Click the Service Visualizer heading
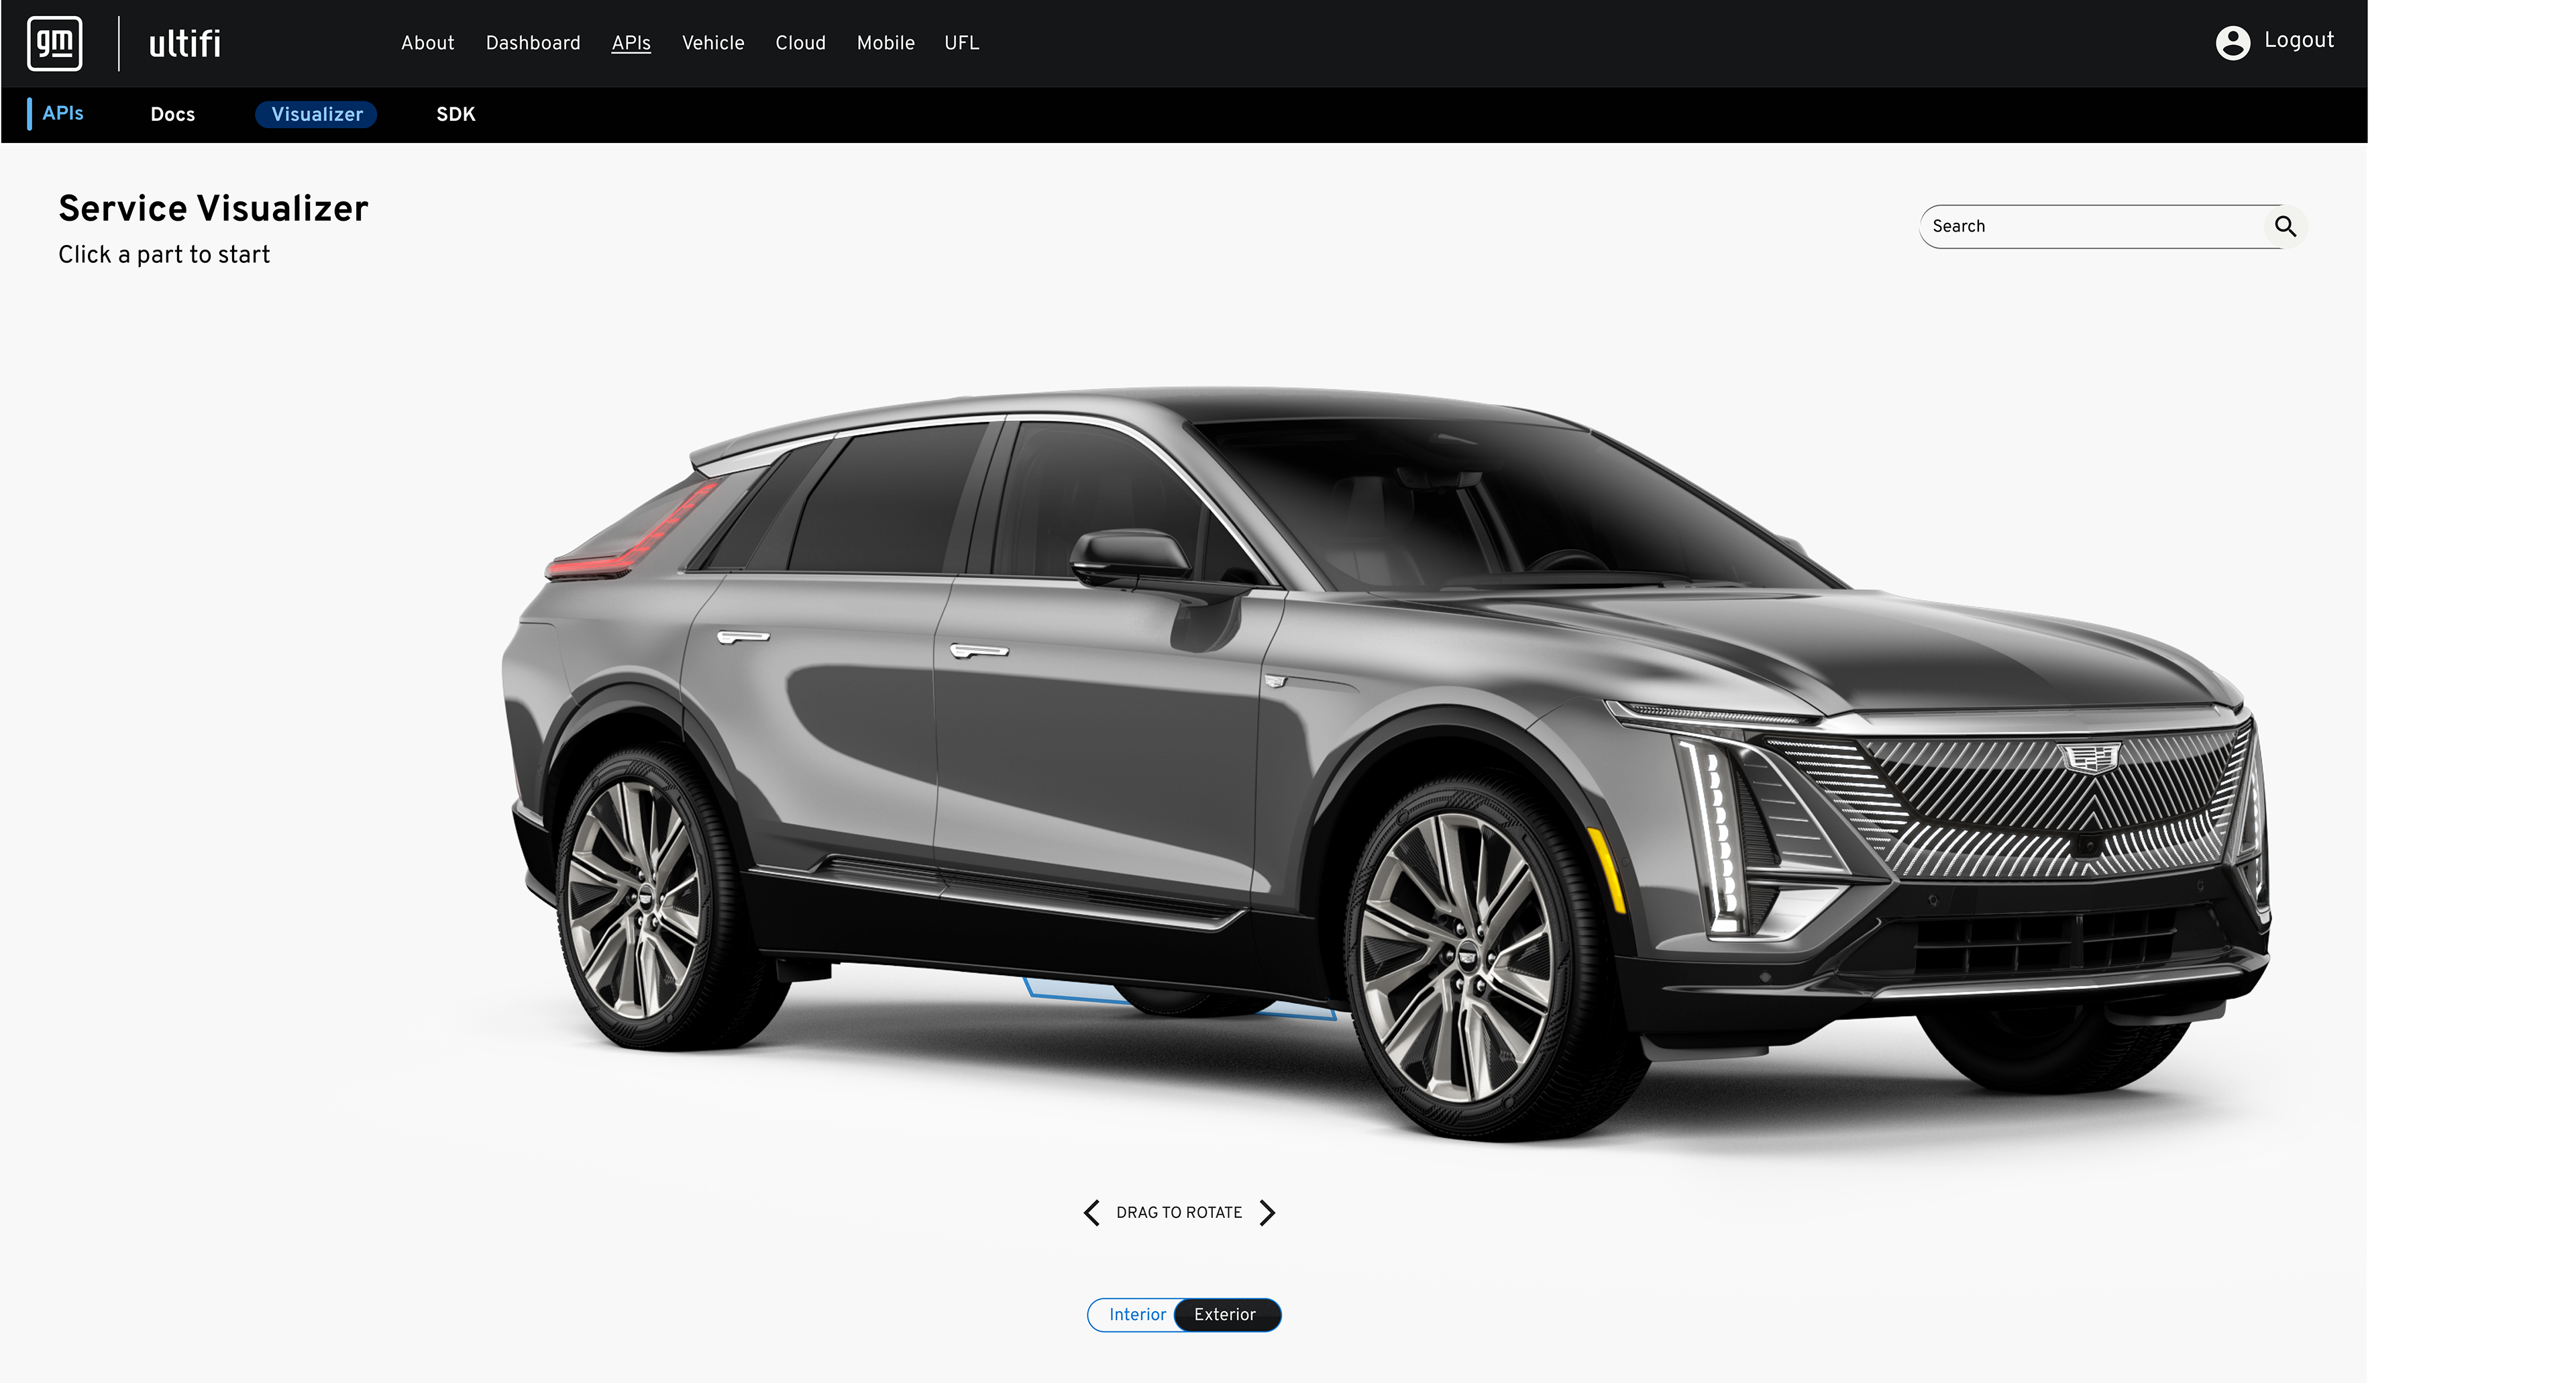The width and height of the screenshot is (2576, 1383). [x=213, y=208]
